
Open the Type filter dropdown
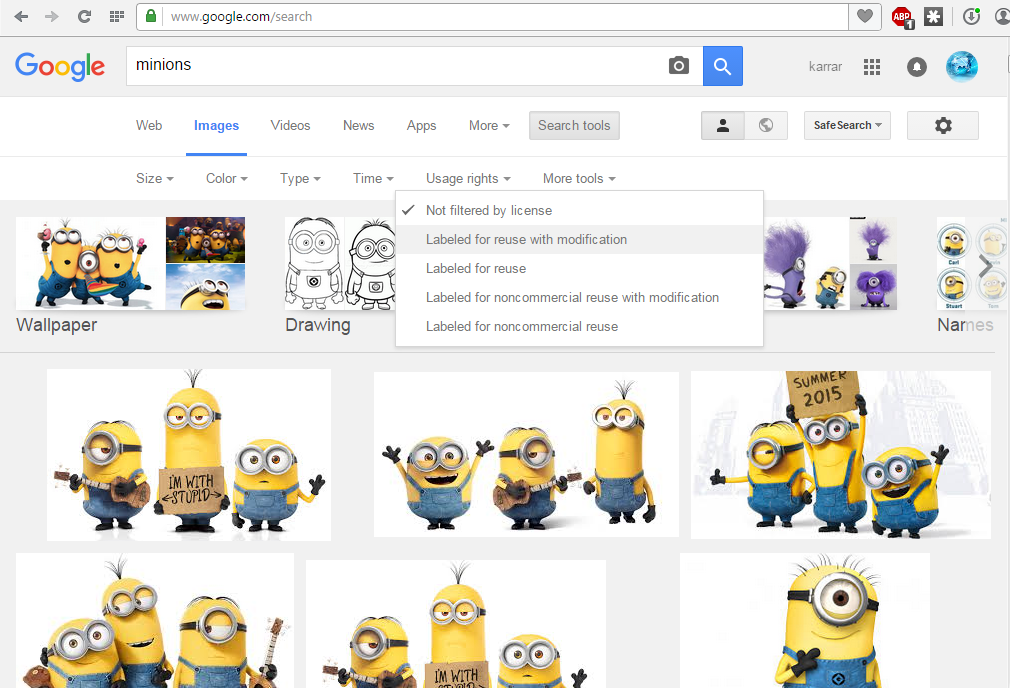(300, 178)
